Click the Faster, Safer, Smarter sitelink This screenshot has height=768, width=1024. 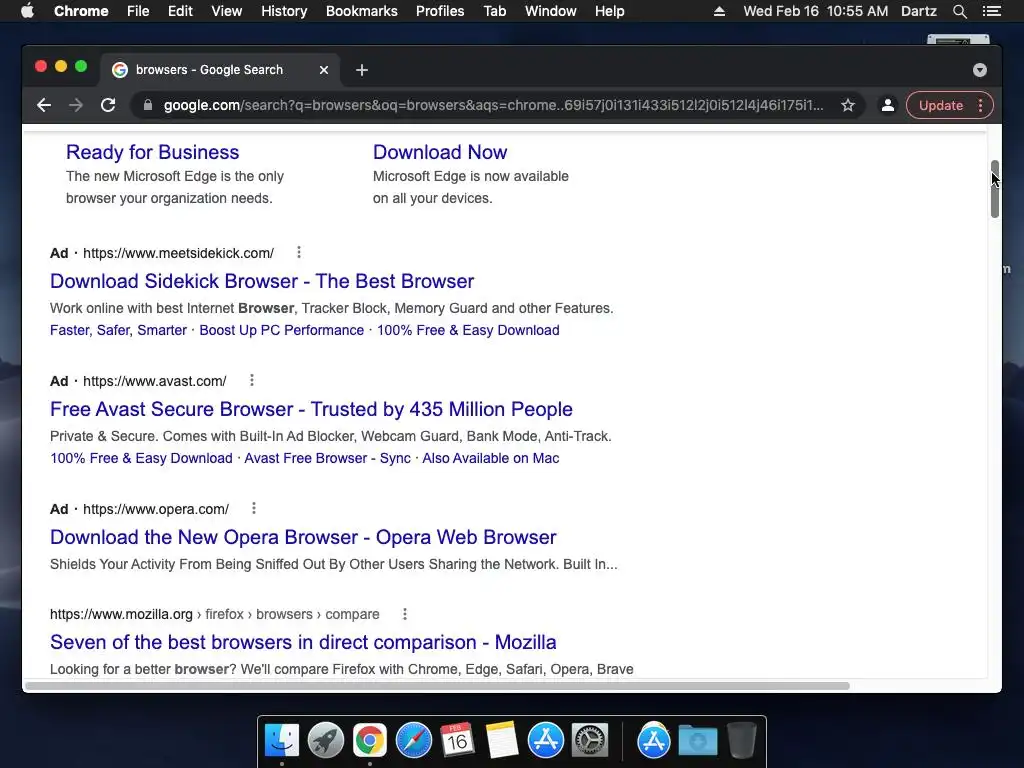tap(118, 330)
